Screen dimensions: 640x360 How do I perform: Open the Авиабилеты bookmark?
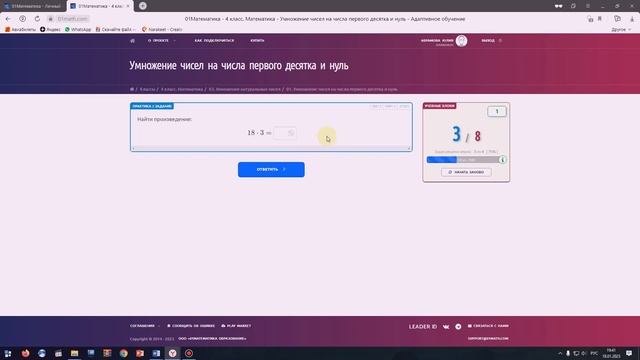click(x=20, y=29)
